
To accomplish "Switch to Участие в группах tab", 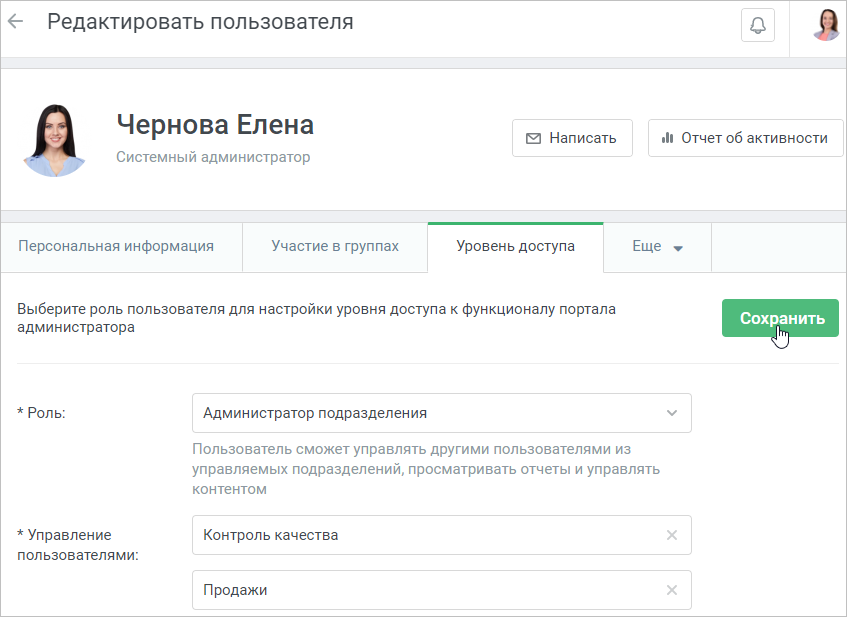I will 335,247.
